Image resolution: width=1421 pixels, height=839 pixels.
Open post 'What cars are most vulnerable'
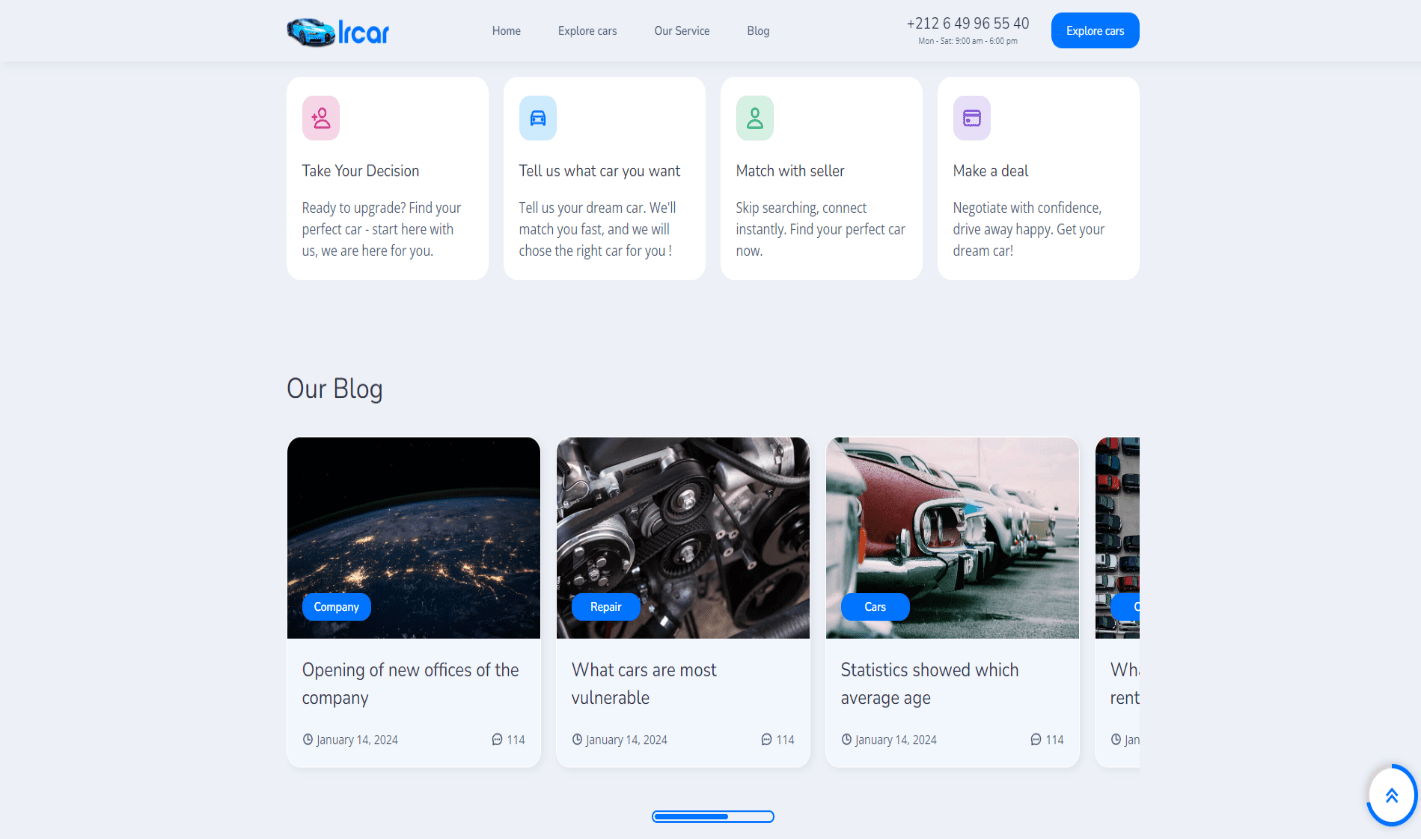point(644,684)
